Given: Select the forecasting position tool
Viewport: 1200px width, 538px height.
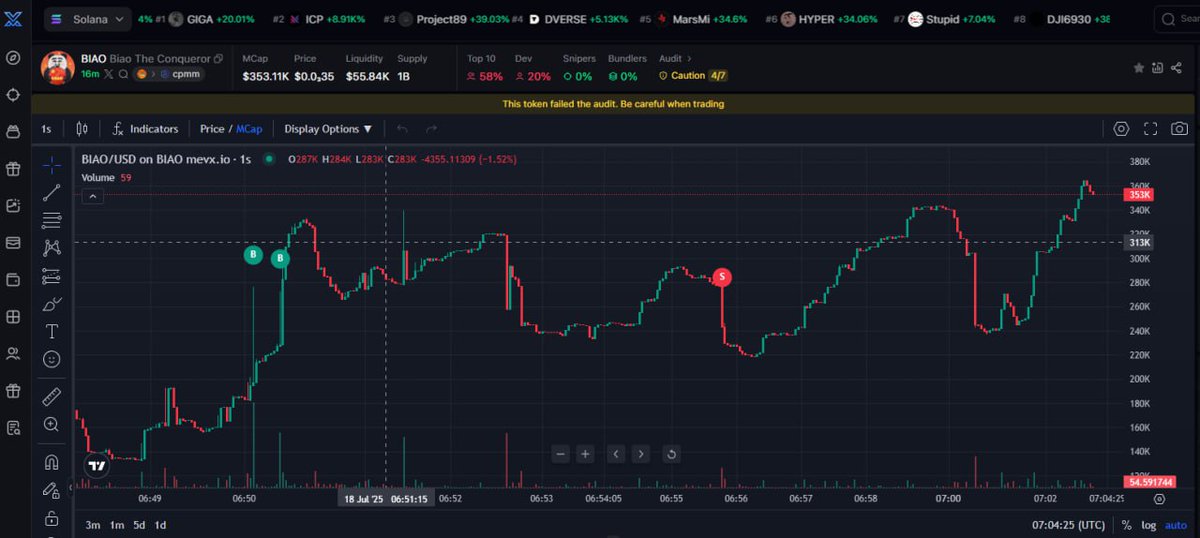Looking at the screenshot, I should click(x=52, y=276).
